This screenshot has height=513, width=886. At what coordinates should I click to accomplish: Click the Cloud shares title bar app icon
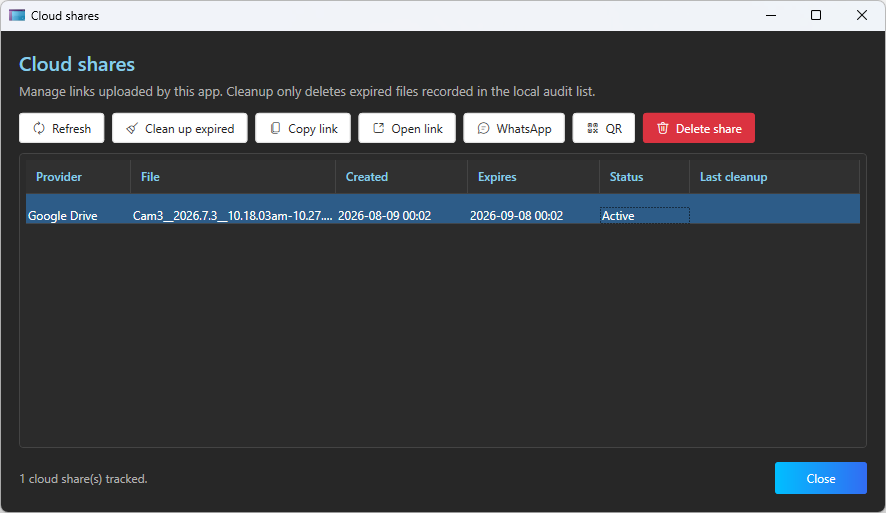pyautogui.click(x=17, y=15)
